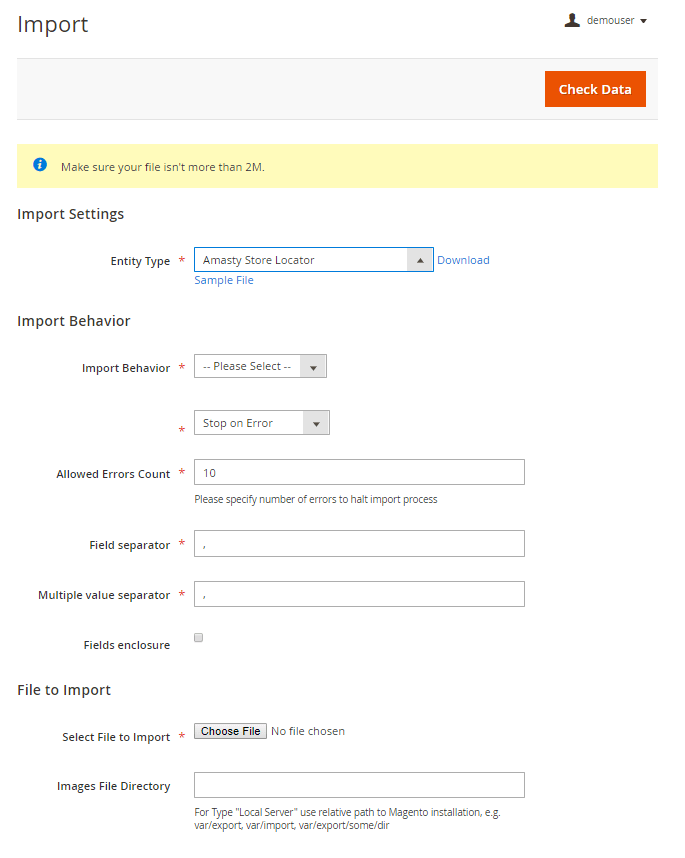Viewport: 685px width, 858px height.
Task: Click the Download link
Action: (x=463, y=260)
